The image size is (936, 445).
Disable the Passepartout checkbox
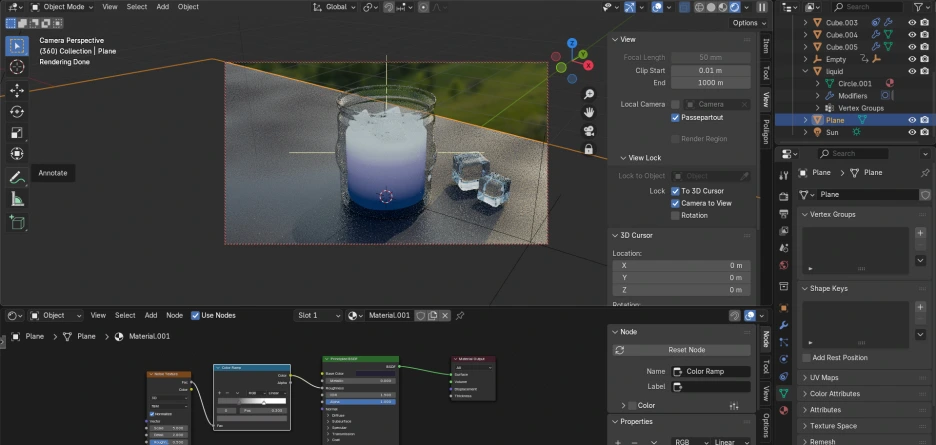676,118
